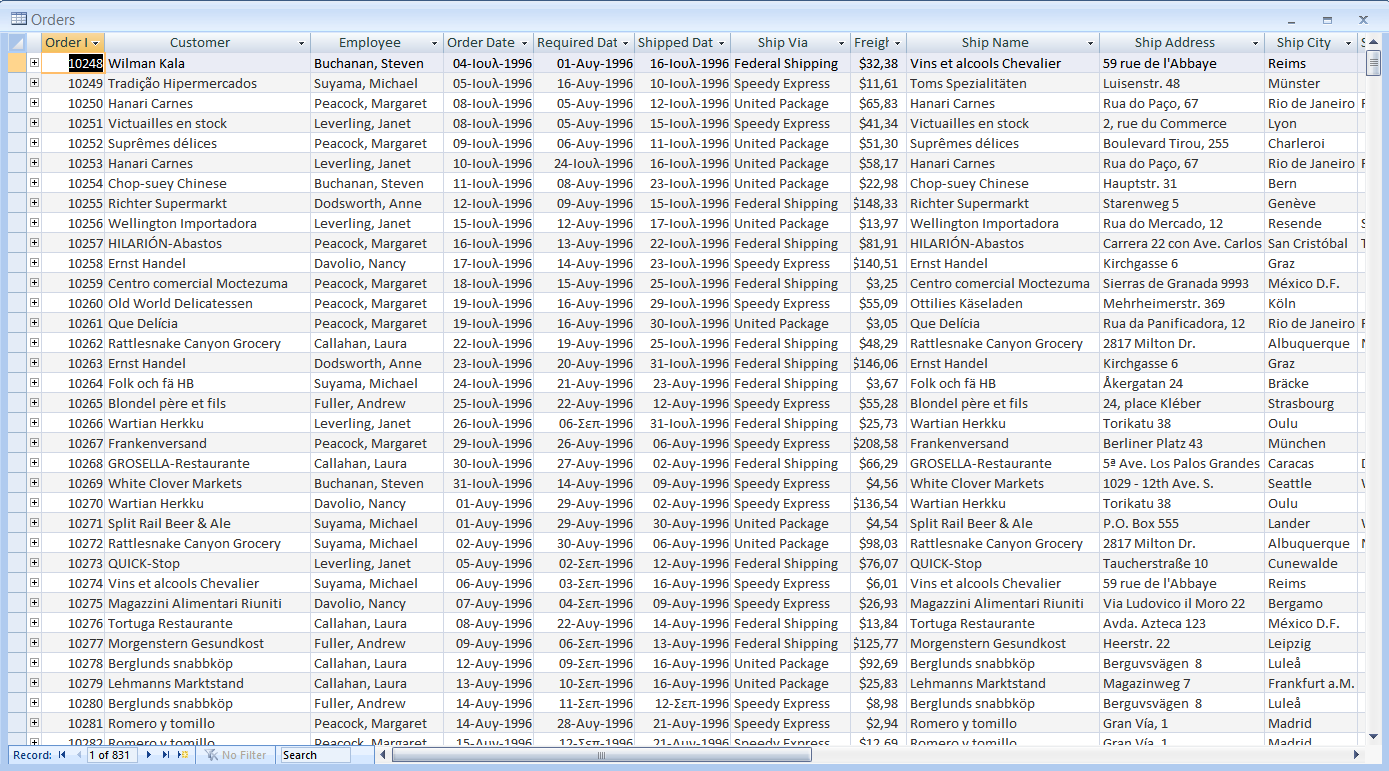The height and width of the screenshot is (771, 1389).
Task: Open the Shipped Date column dropdown arrow
Action: pyautogui.click(x=721, y=43)
